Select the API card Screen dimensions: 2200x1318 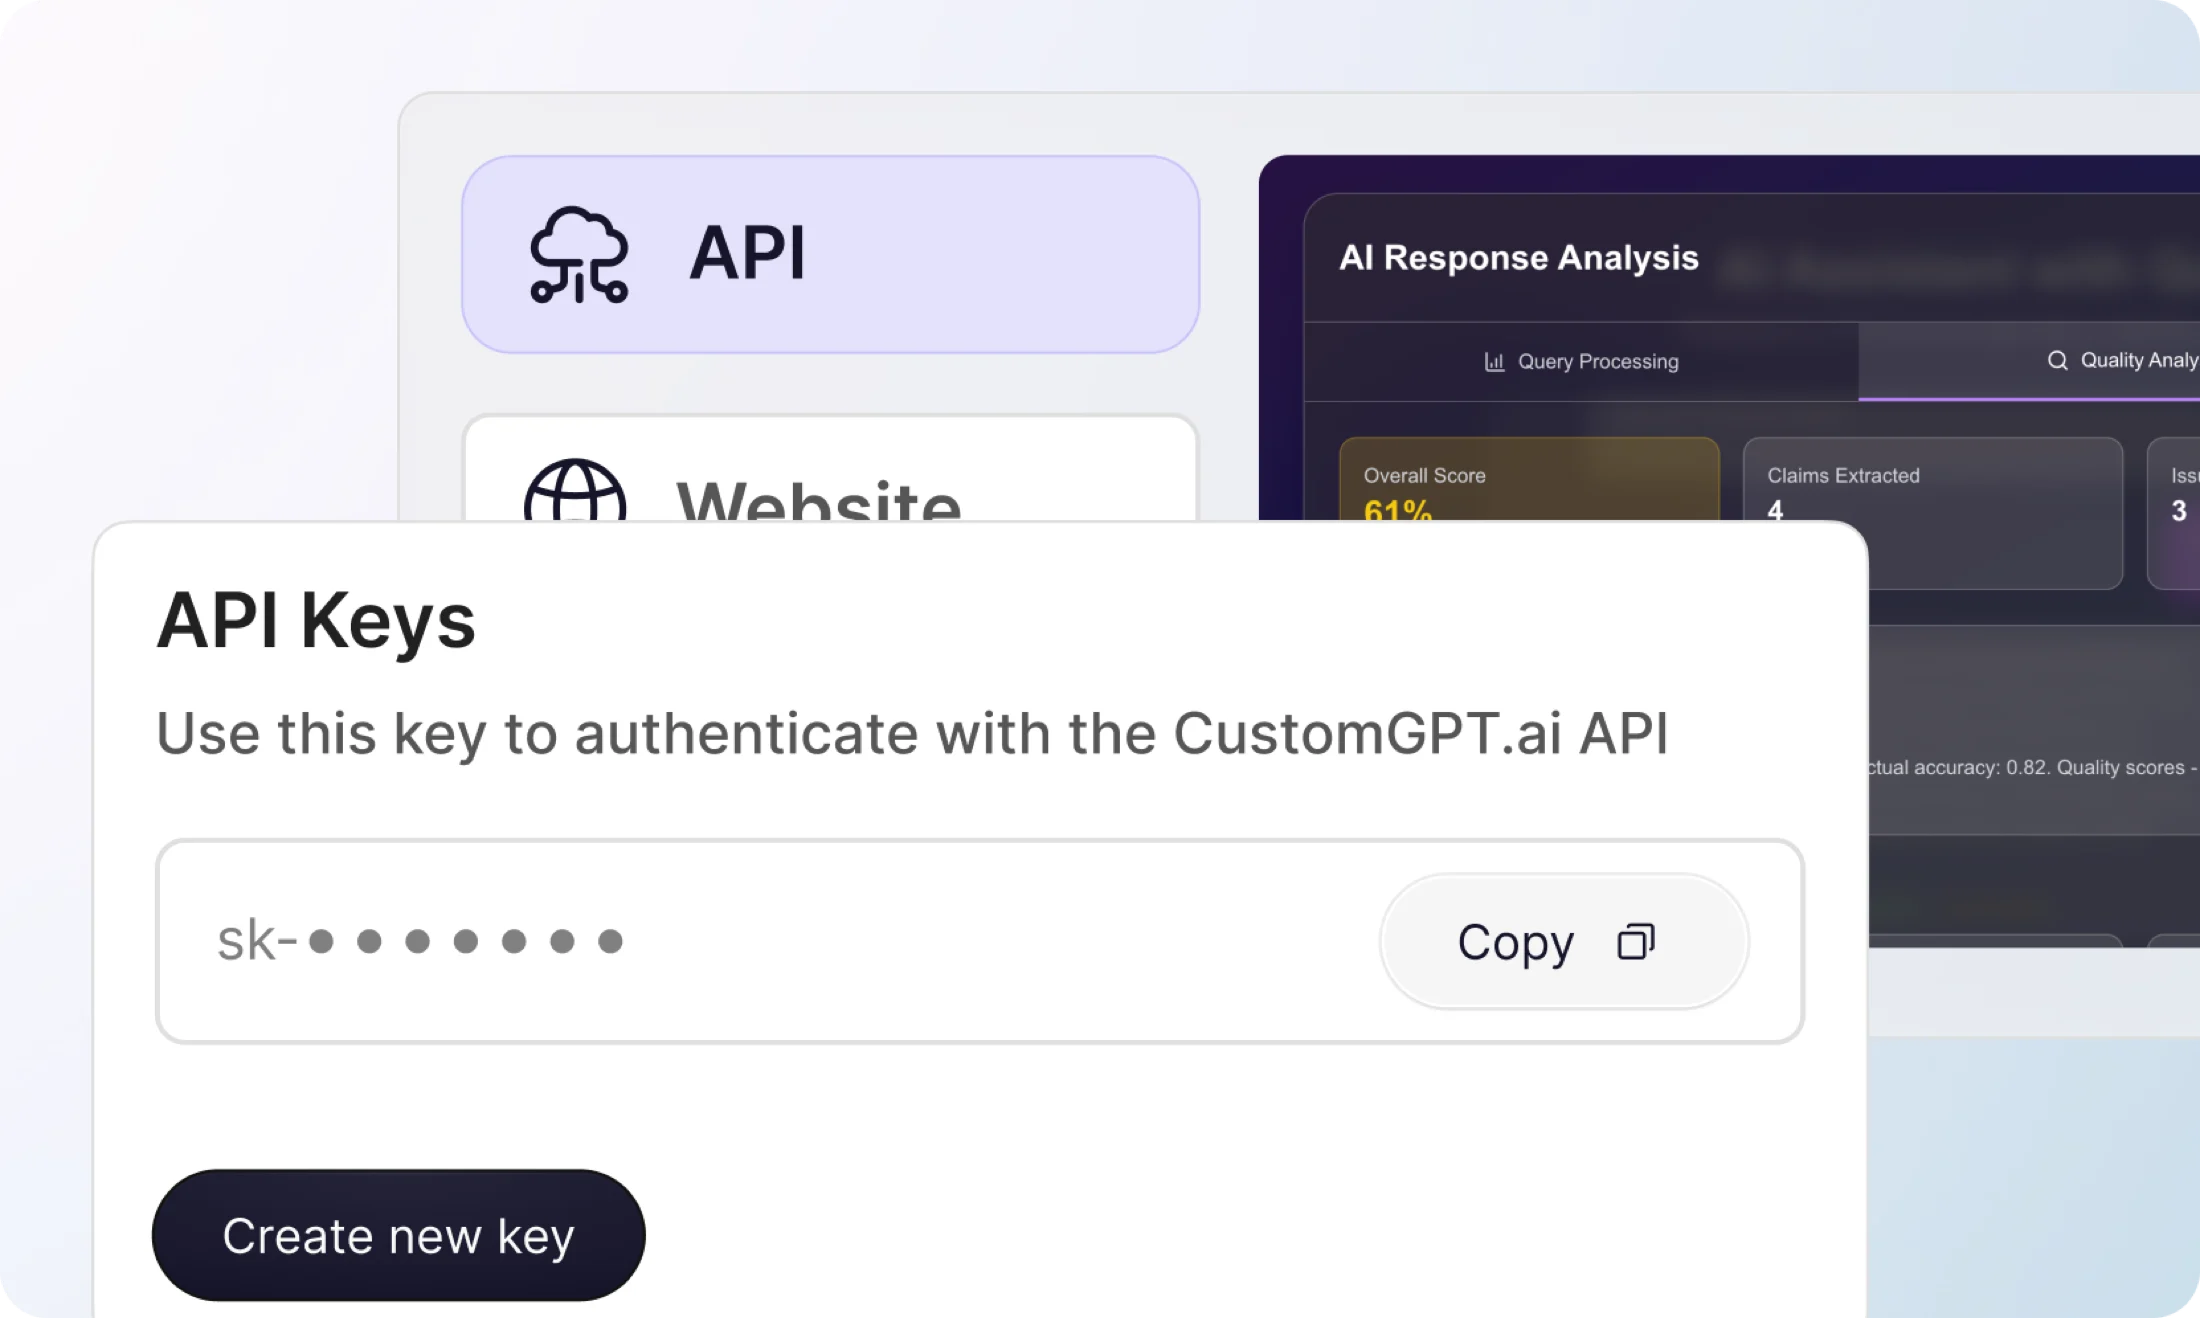830,254
